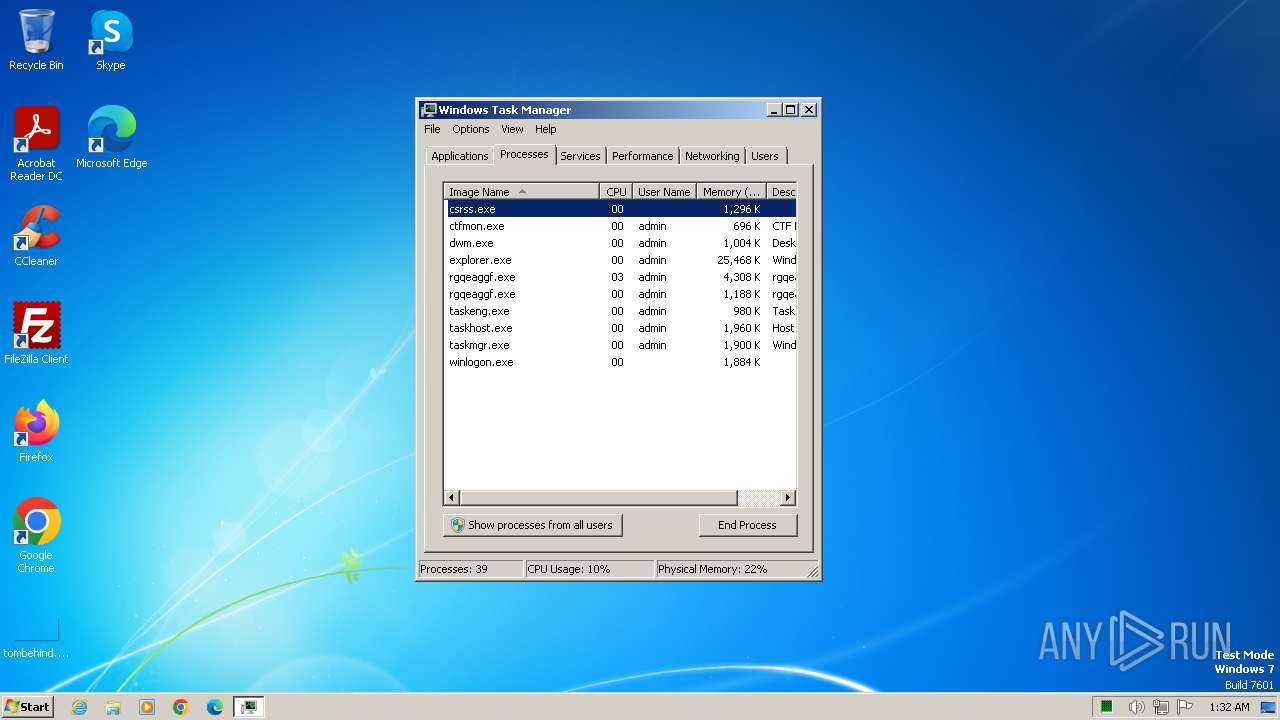Click the Physical Memory: 22% status entry
The height and width of the screenshot is (720, 1280).
pyautogui.click(x=730, y=569)
